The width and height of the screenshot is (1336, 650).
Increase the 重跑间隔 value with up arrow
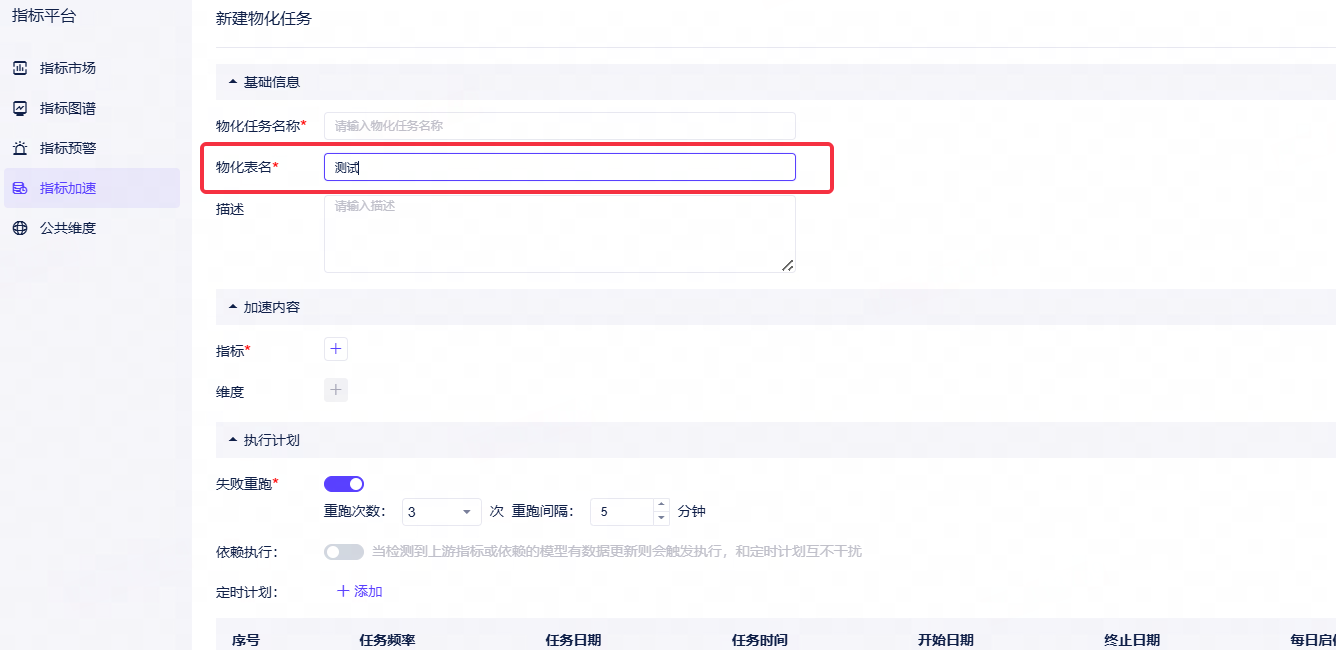pyautogui.click(x=661, y=505)
